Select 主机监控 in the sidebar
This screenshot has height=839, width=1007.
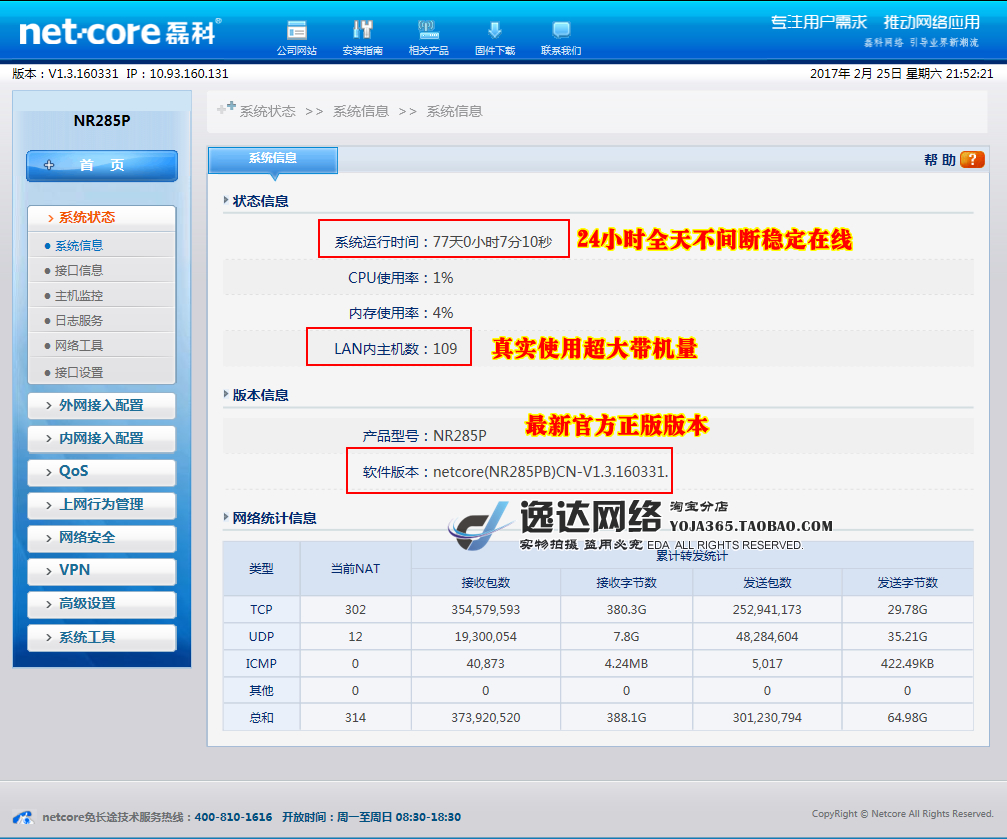point(78,296)
